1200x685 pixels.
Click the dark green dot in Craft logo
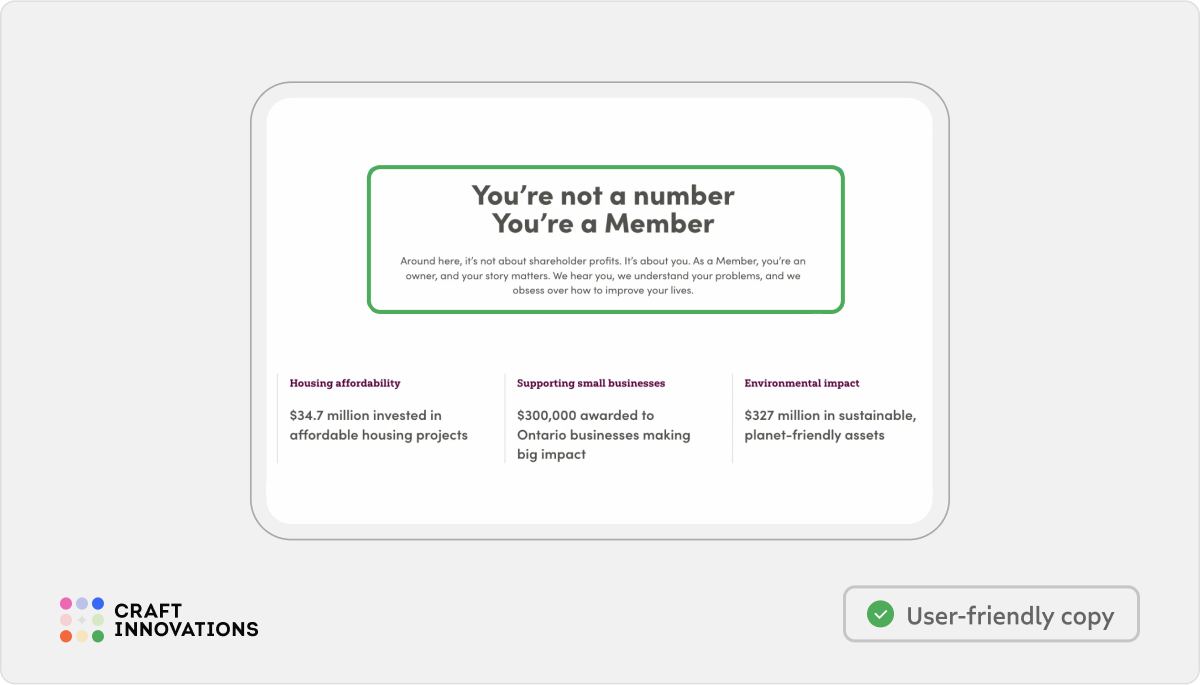98,636
